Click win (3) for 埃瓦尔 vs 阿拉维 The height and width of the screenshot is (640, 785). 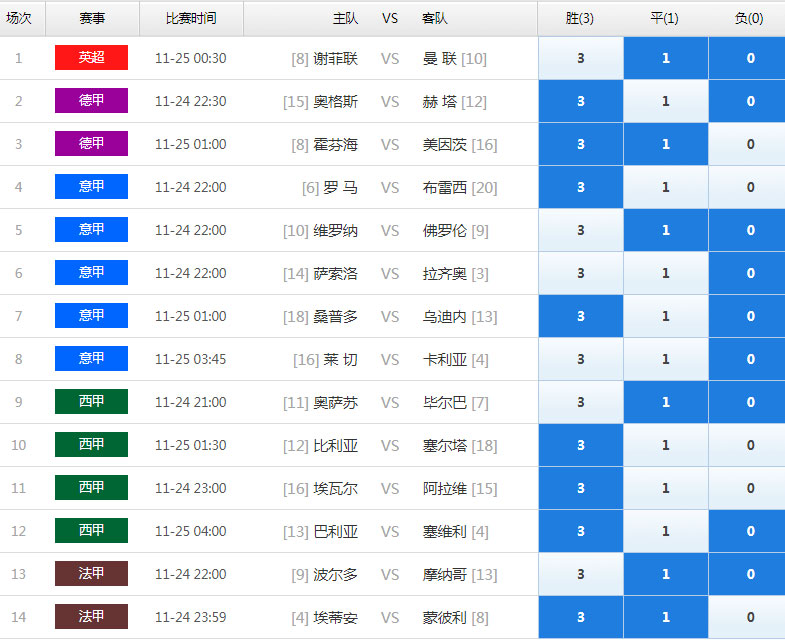coord(581,489)
